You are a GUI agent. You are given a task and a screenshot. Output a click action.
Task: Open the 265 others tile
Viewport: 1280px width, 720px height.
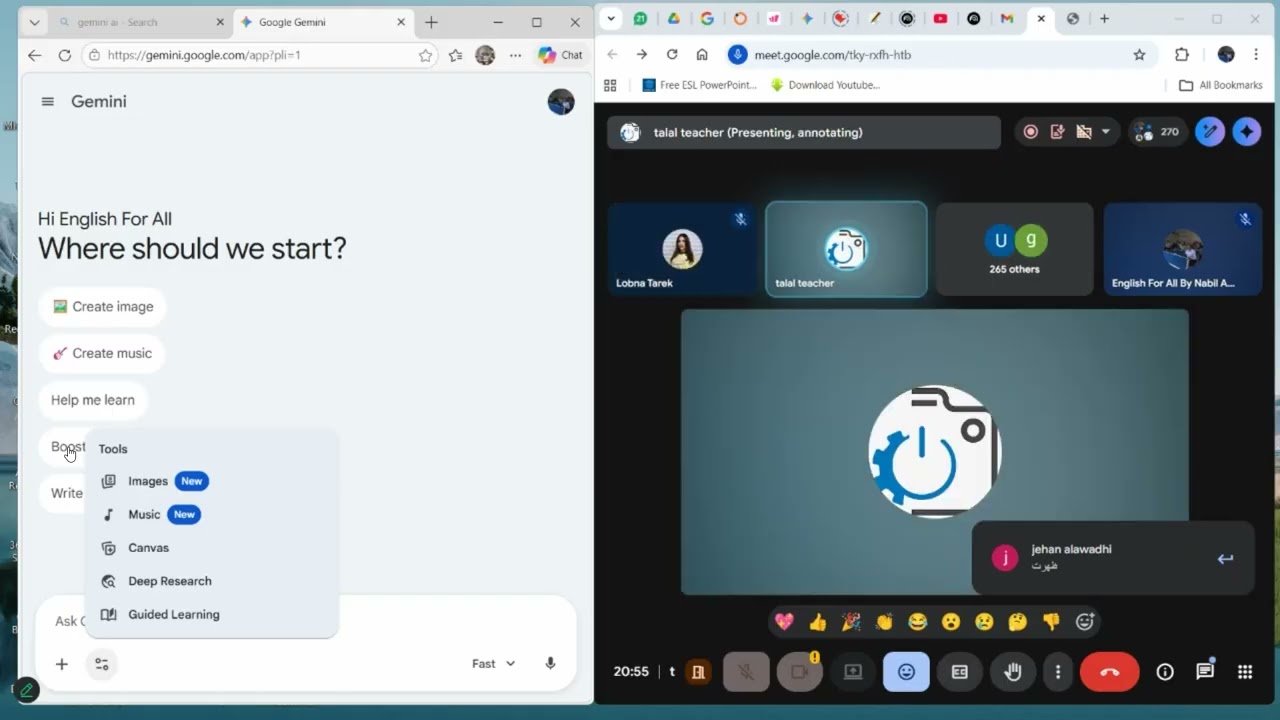coord(1015,249)
